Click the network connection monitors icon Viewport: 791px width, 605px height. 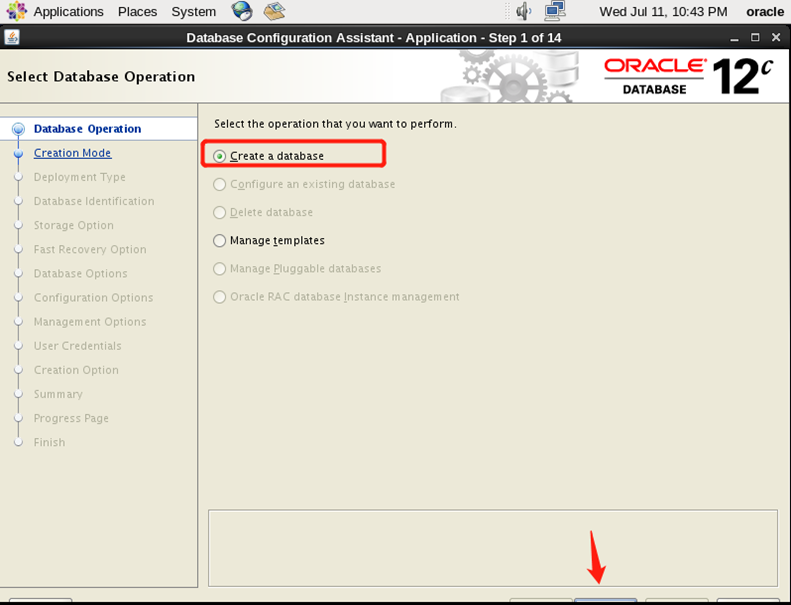click(554, 11)
